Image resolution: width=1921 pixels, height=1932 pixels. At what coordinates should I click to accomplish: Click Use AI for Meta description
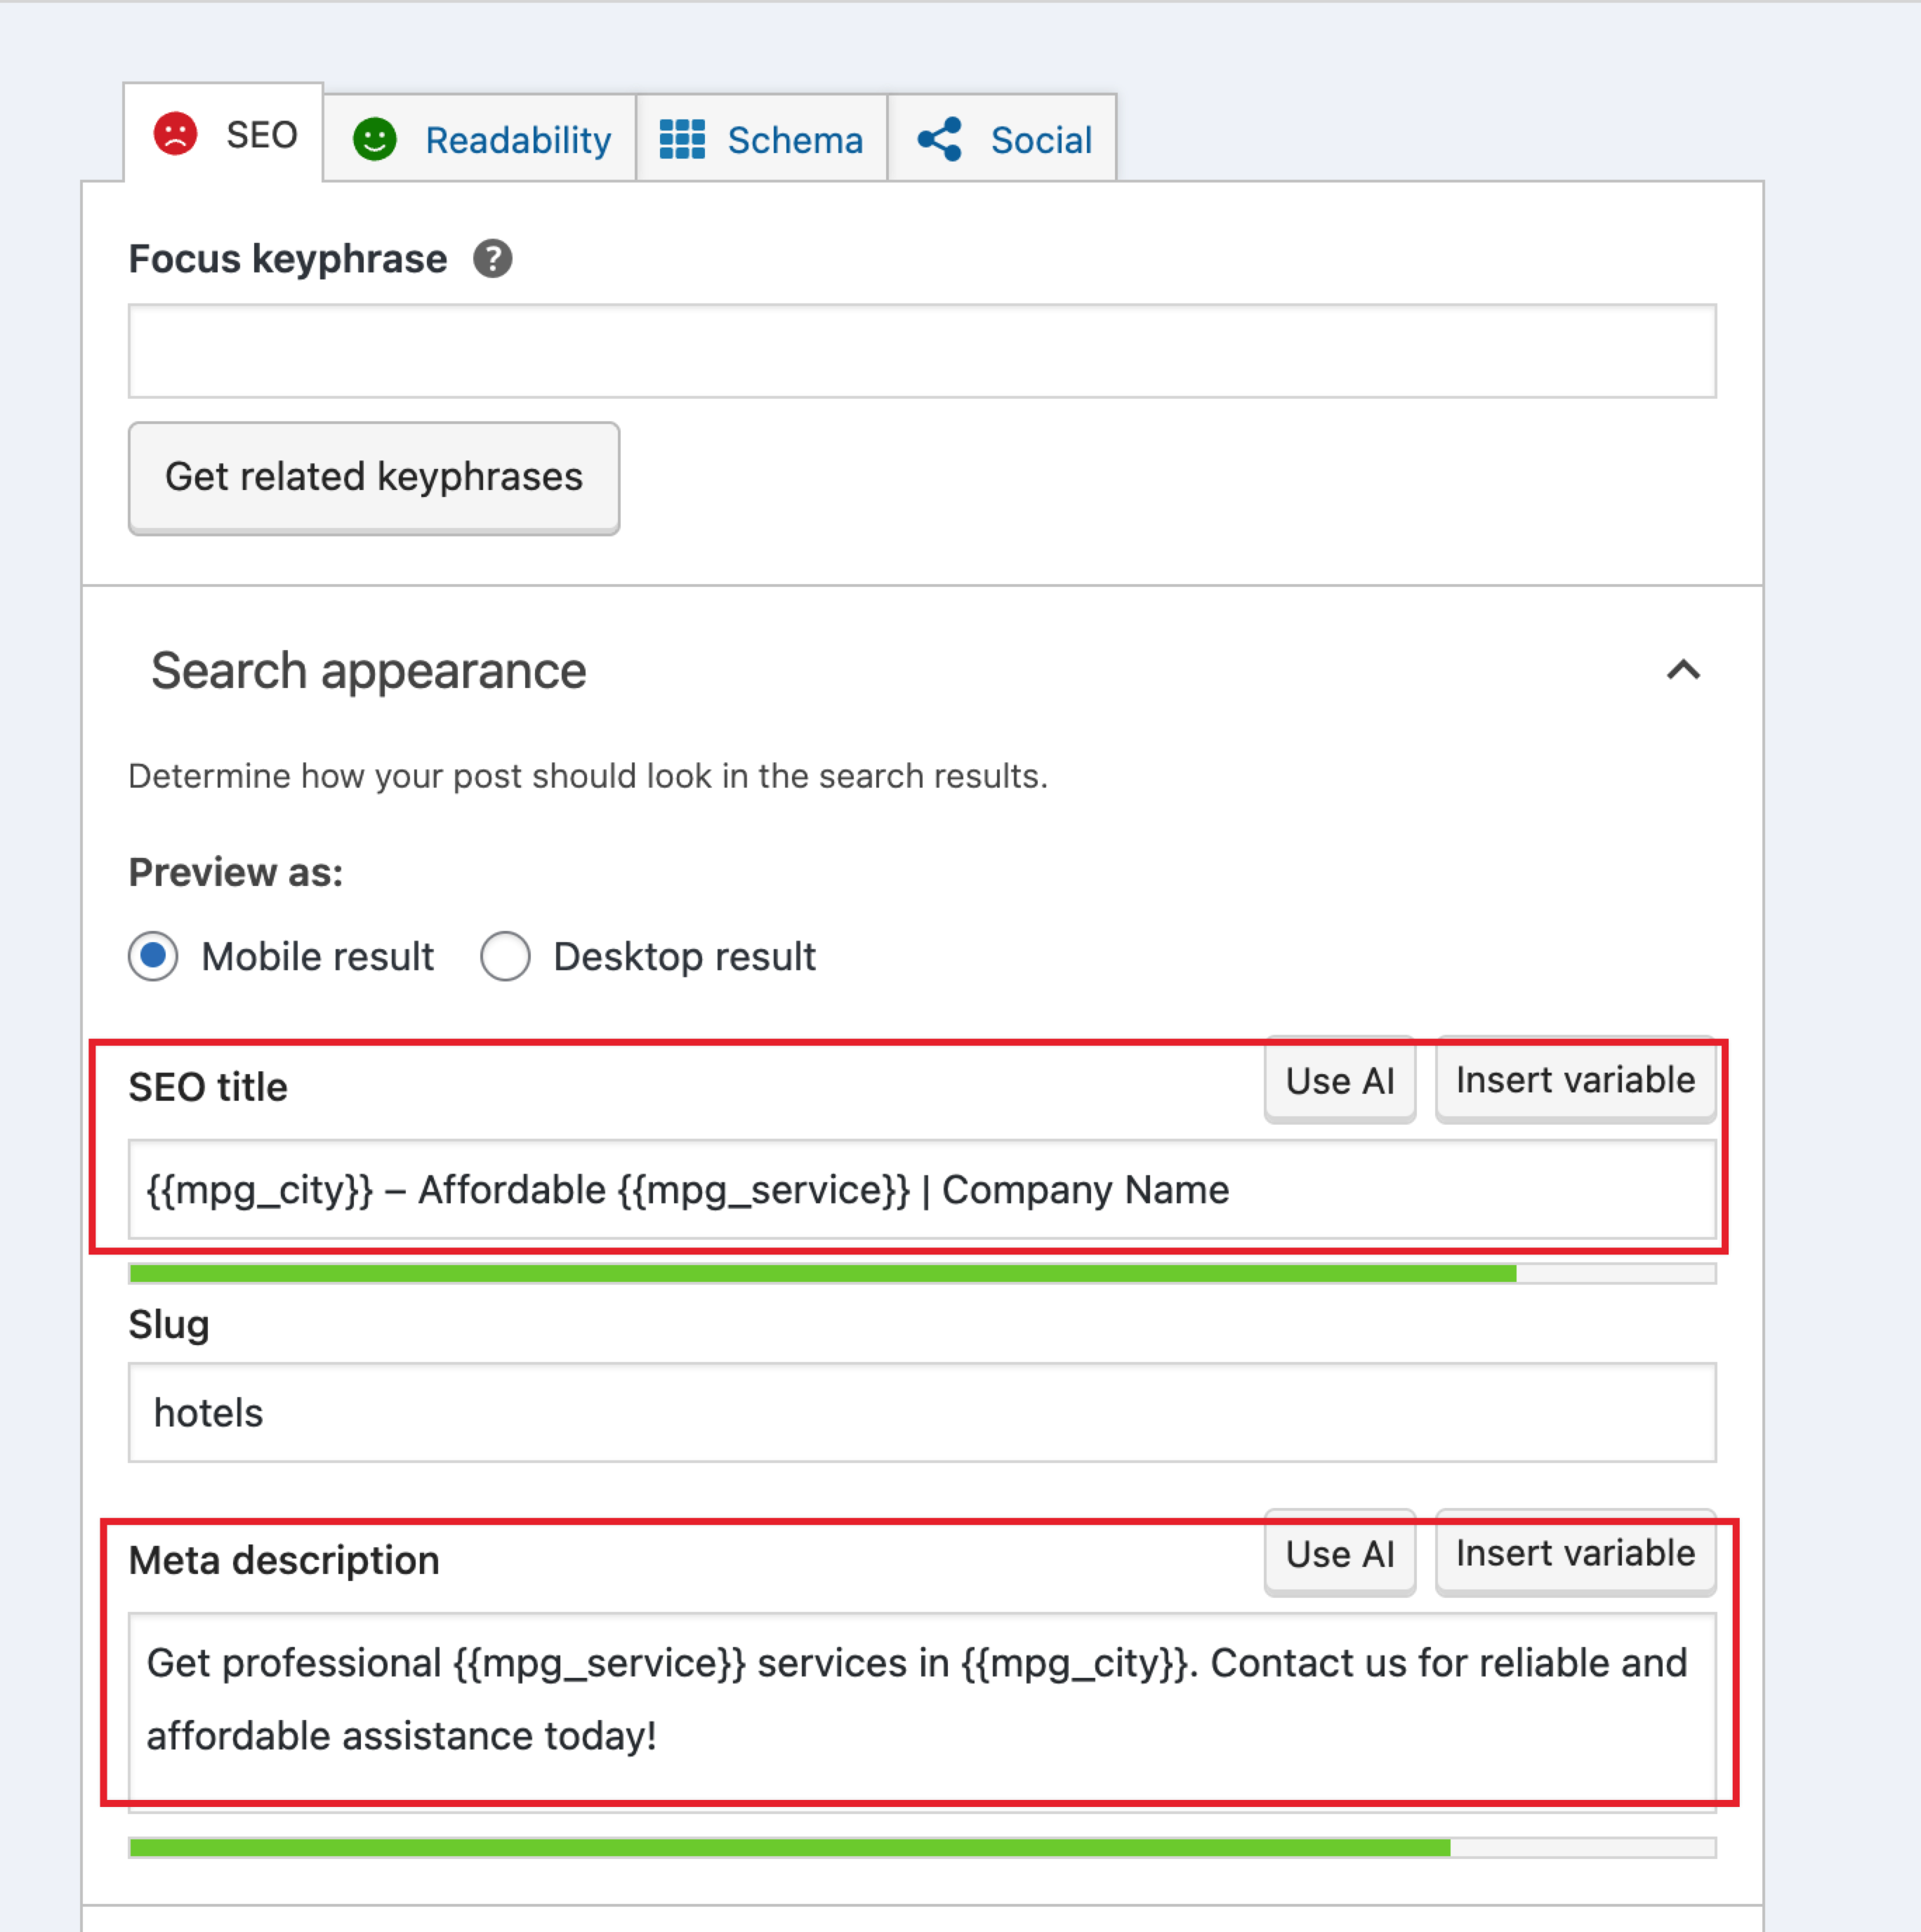click(1339, 1554)
